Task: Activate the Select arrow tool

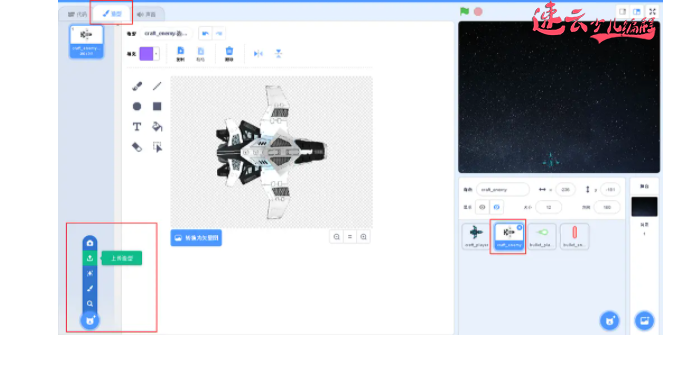Action: pos(157,147)
